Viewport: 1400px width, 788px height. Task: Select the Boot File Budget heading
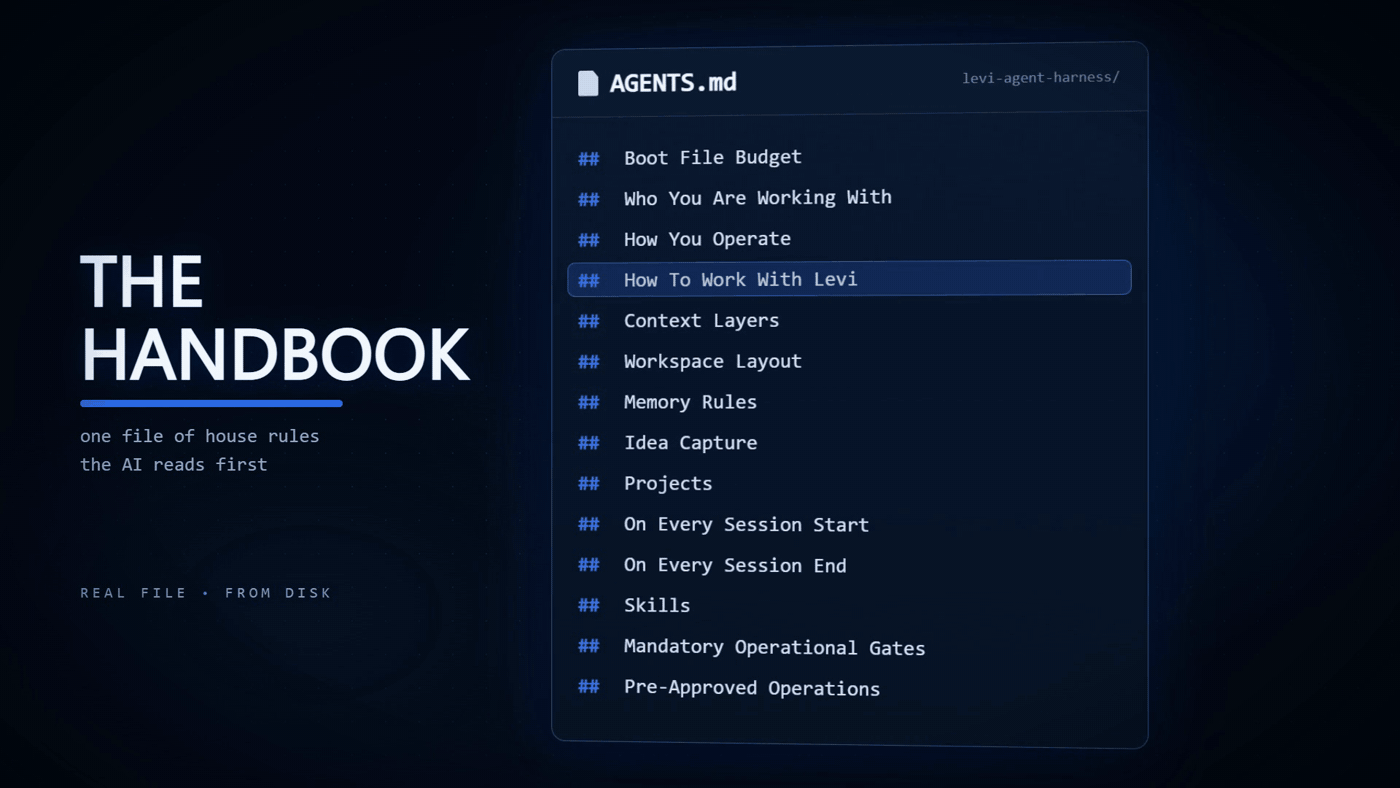(713, 157)
